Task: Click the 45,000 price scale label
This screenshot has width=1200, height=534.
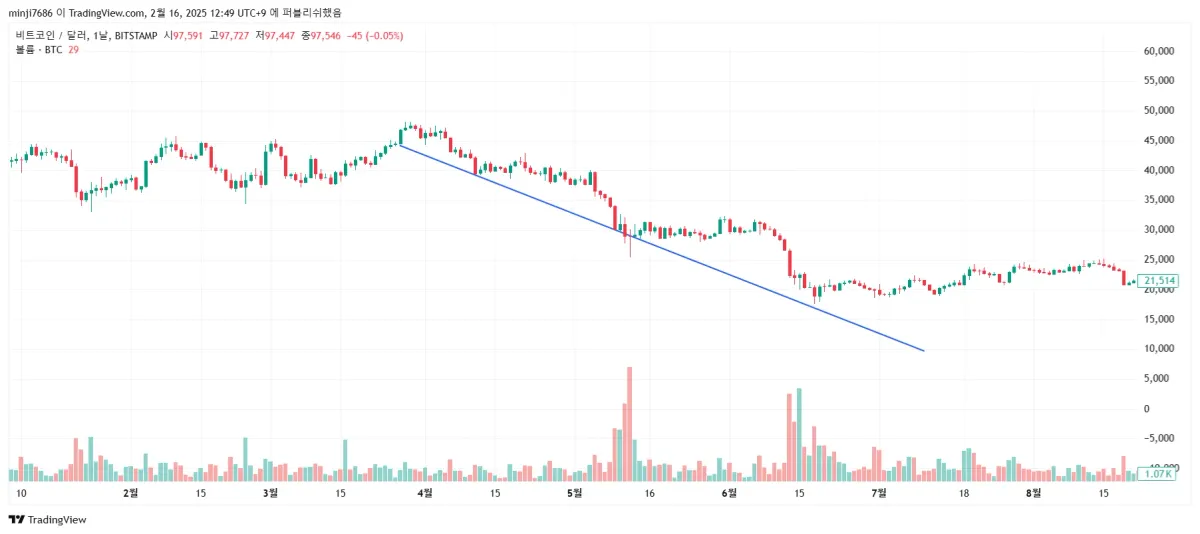Action: (x=1158, y=140)
